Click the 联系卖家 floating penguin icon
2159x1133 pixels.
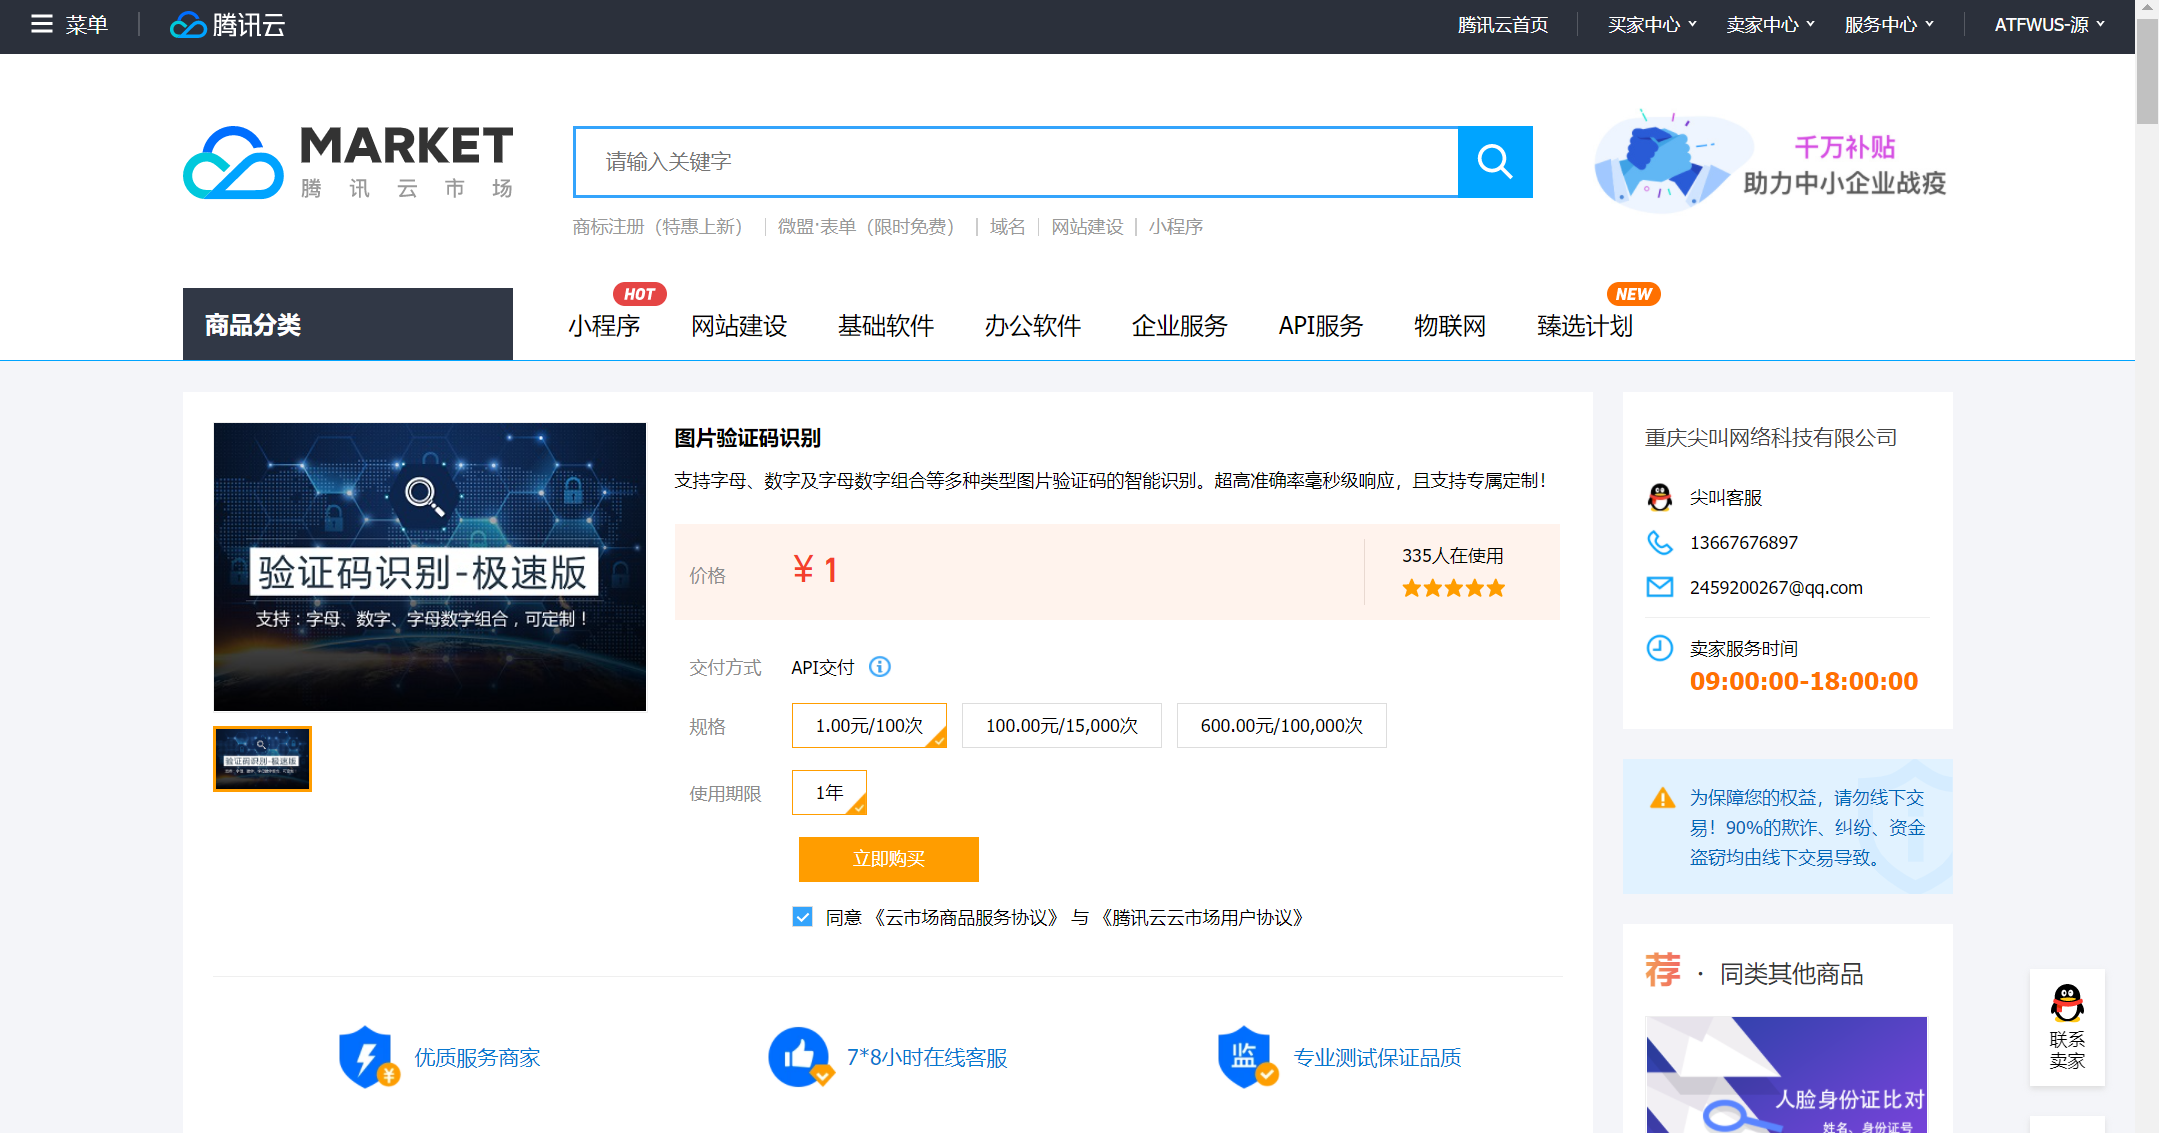(x=2066, y=1003)
